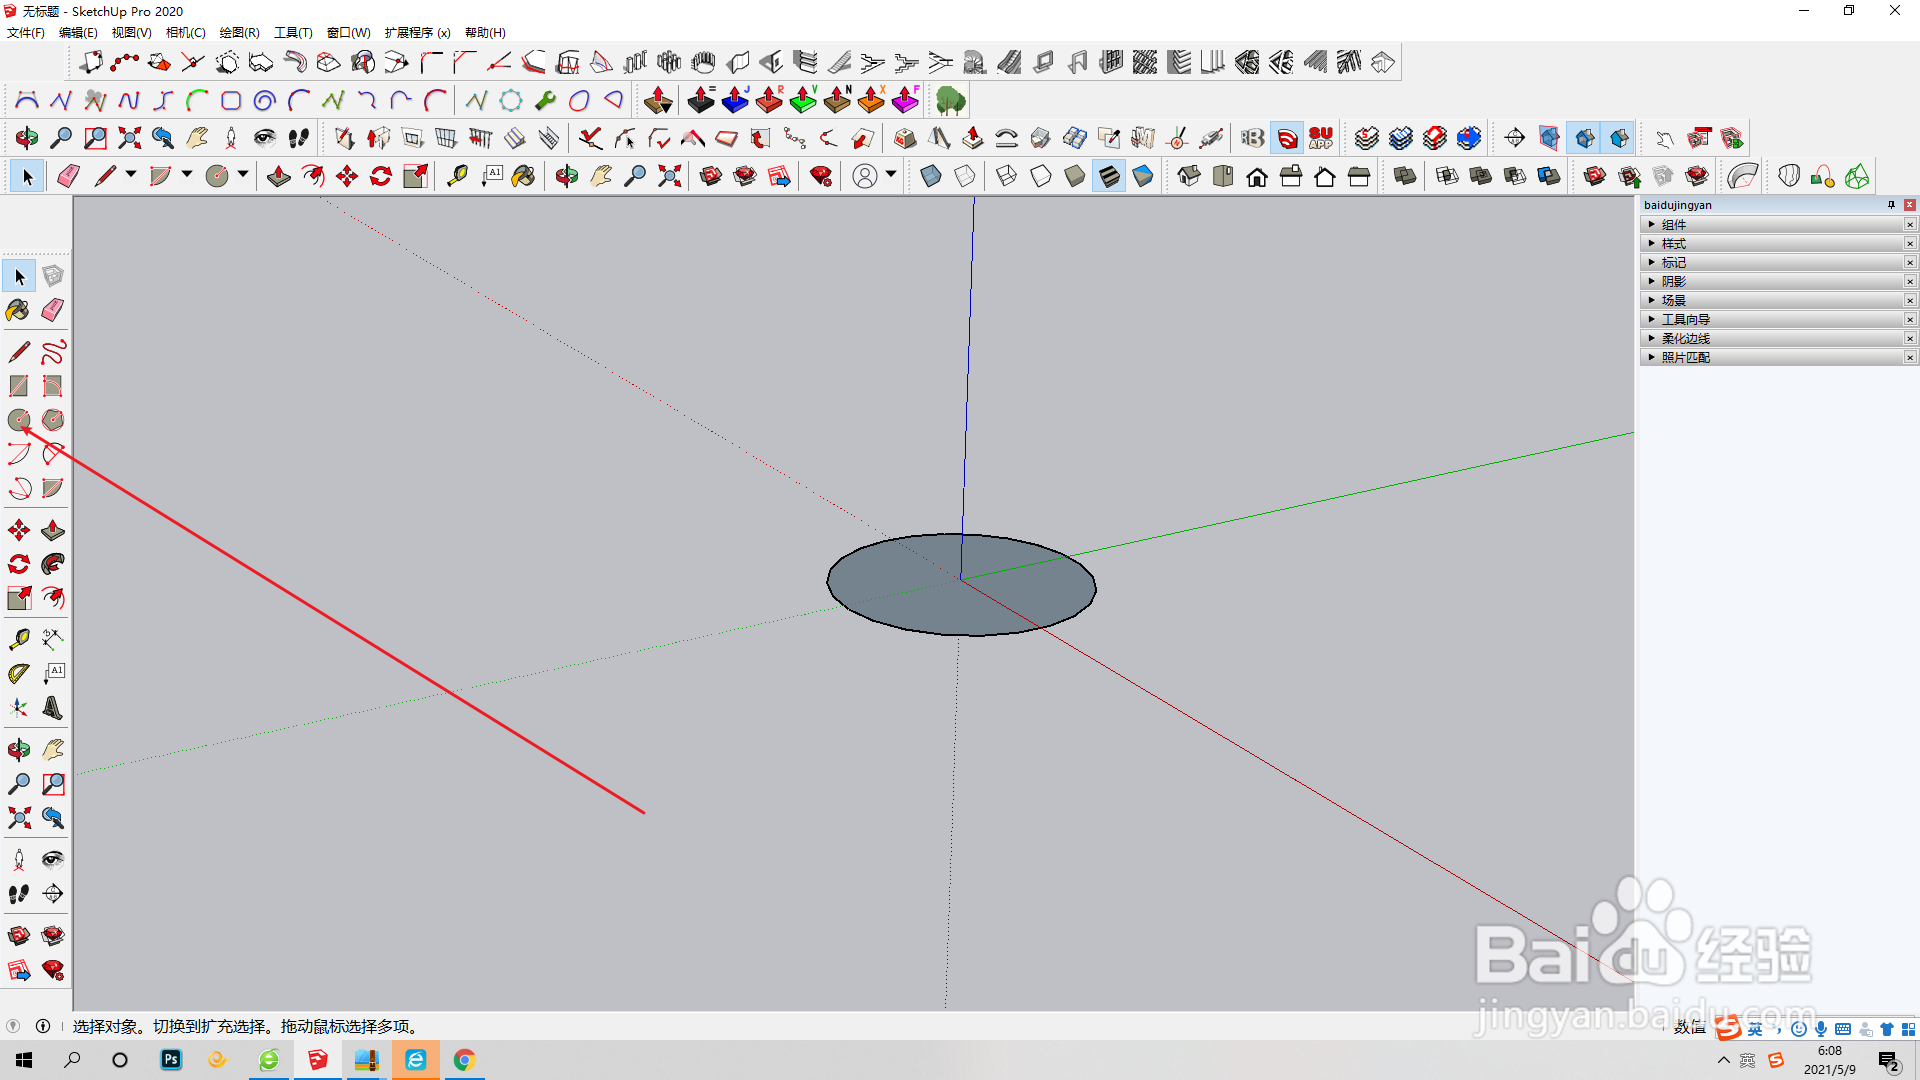Select the Orbit tool in left toolbar
This screenshot has height=1080, width=1920.
coord(19,749)
